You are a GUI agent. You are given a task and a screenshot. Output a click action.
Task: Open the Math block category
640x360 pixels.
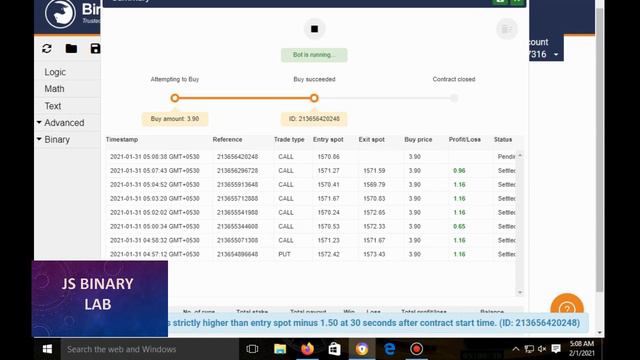[x=54, y=89]
